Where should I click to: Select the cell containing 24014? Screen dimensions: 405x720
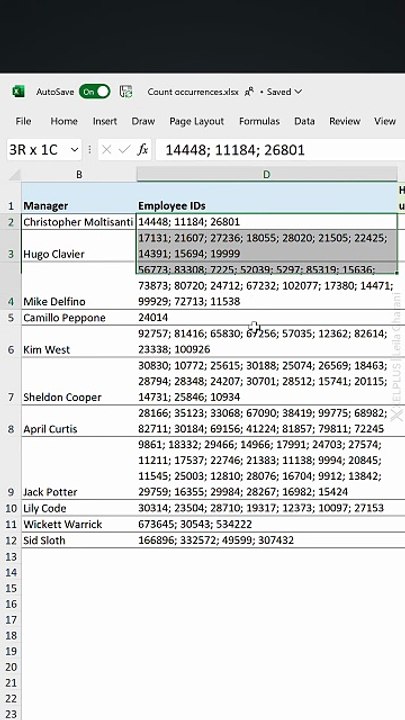pos(267,318)
